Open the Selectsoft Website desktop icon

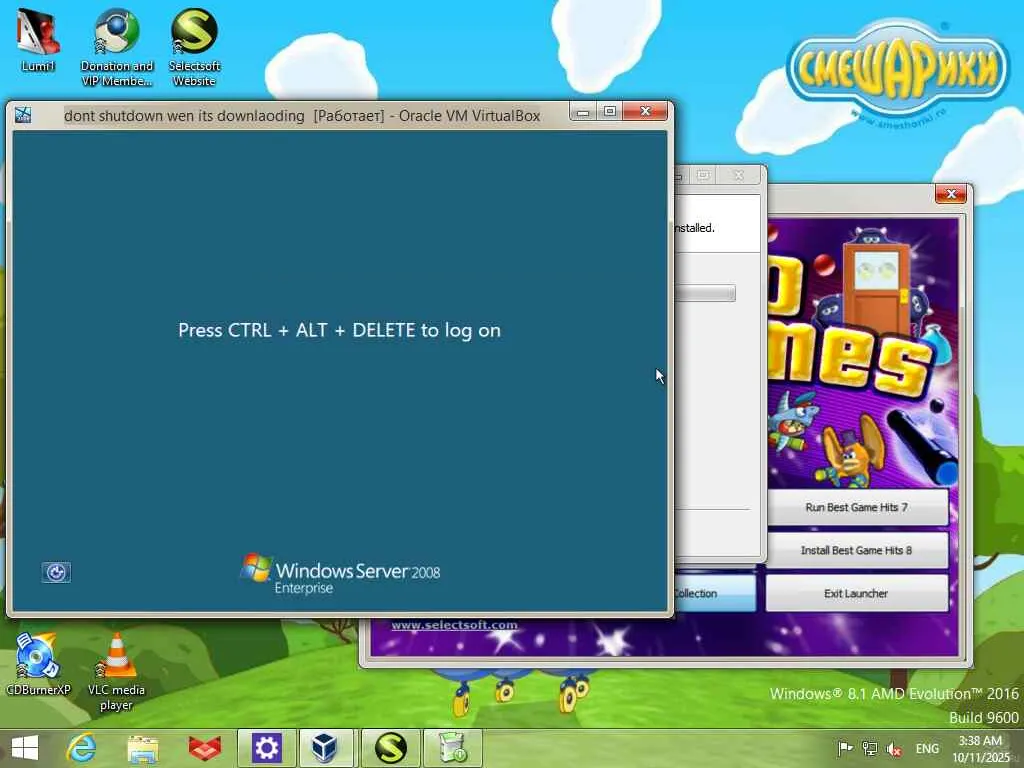point(194,47)
